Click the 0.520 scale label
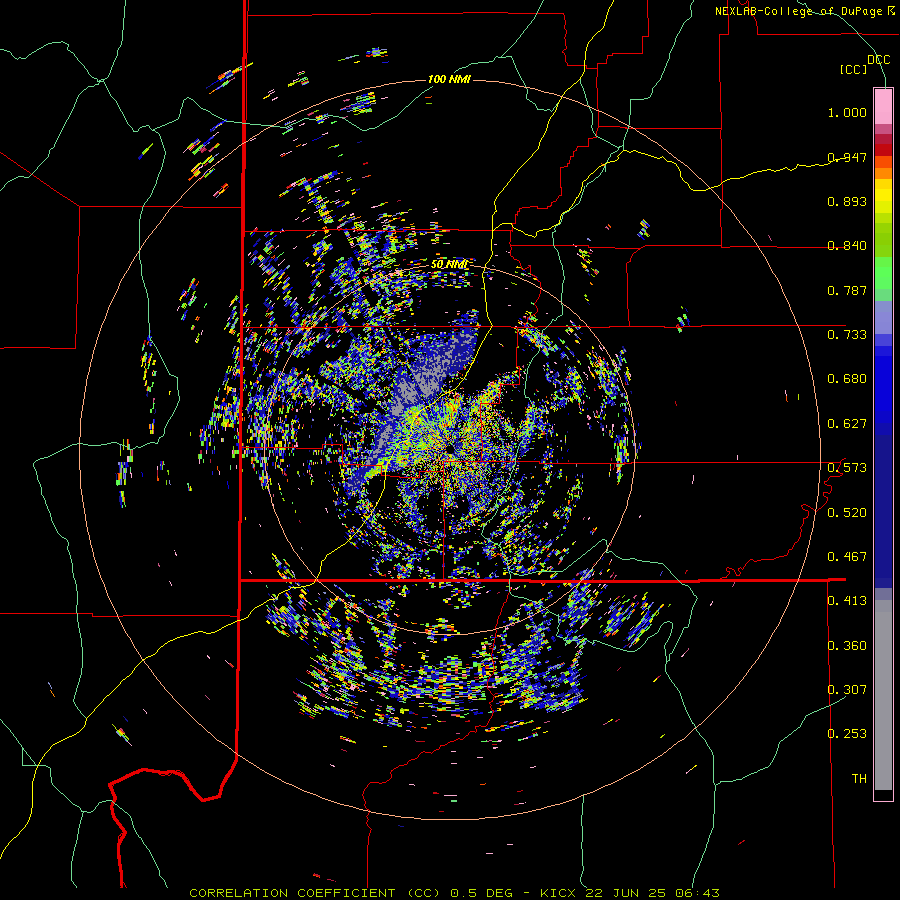 click(x=847, y=512)
